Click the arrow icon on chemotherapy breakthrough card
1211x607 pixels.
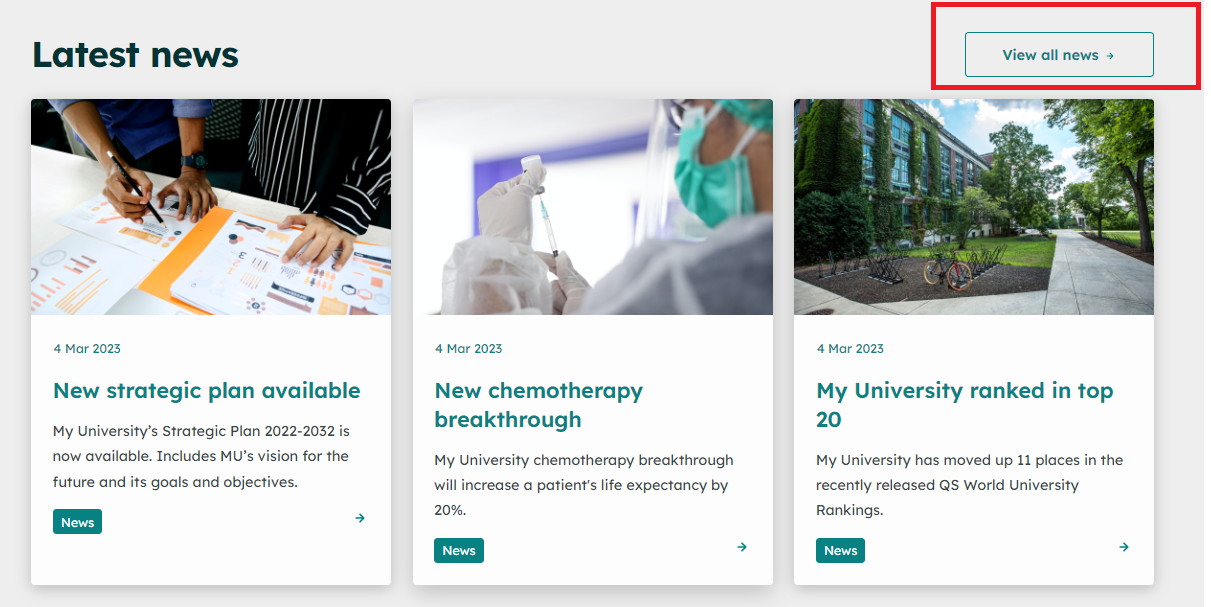coord(742,547)
